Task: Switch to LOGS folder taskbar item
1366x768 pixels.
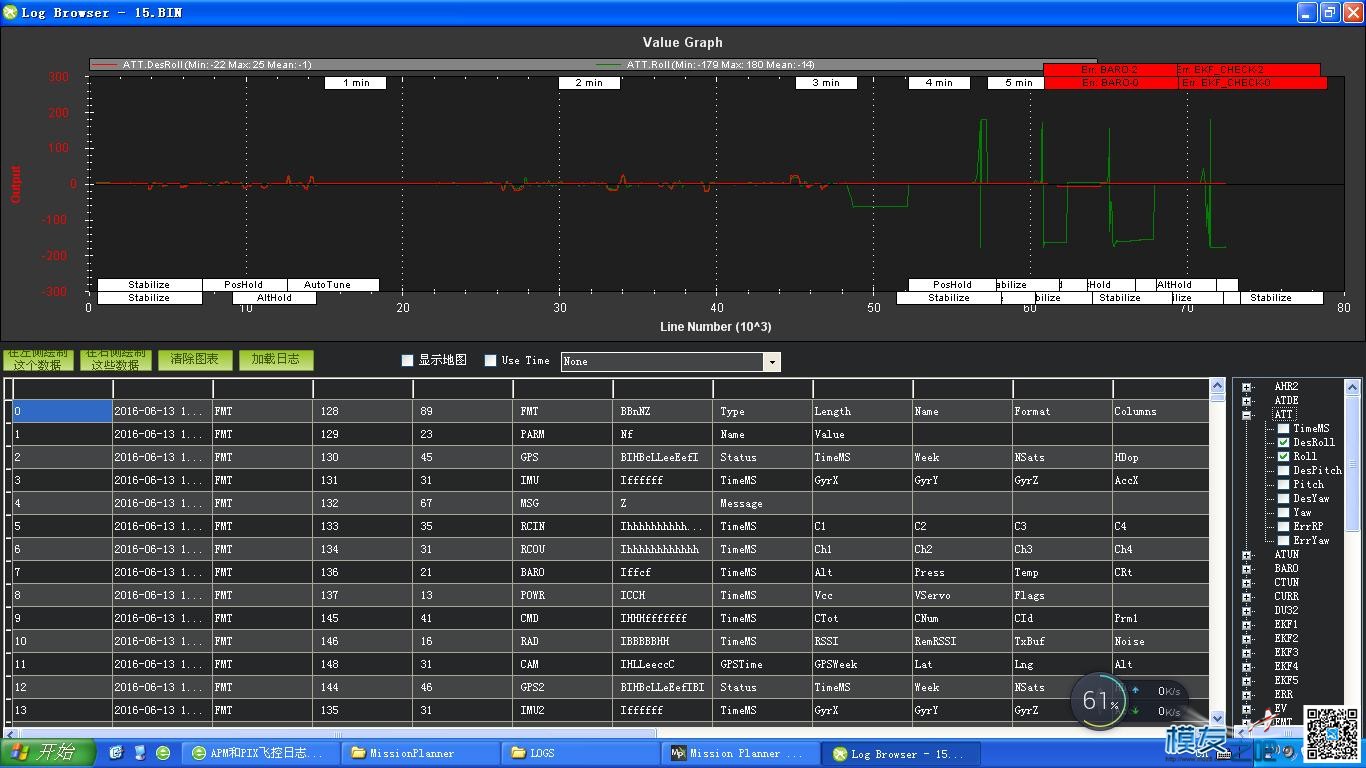Action: [580, 753]
